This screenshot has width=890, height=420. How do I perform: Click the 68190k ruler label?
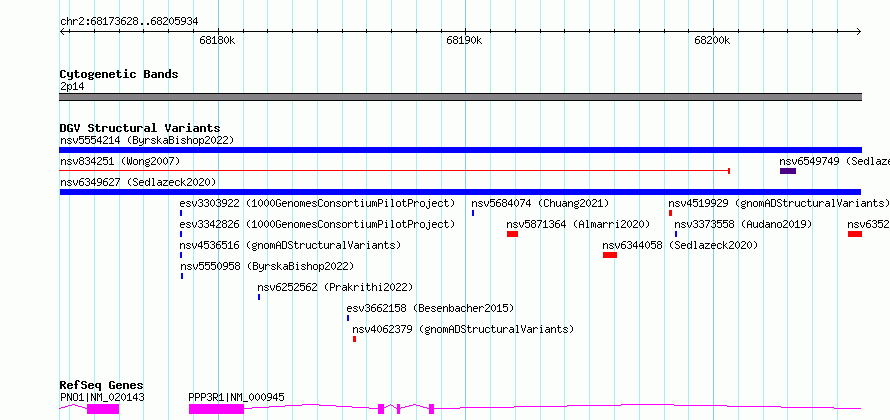pyautogui.click(x=464, y=41)
